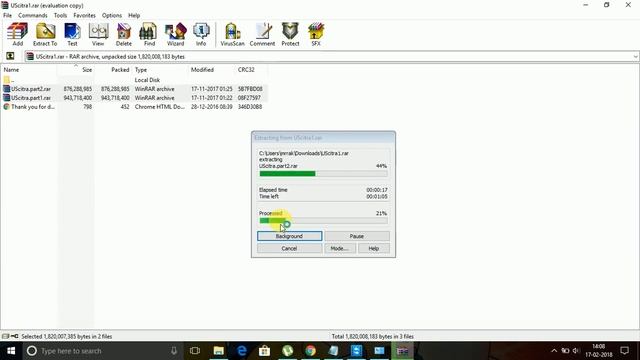This screenshot has width=640, height=360.
Task: Select the USciitra.part2.rar file
Action: tap(31, 89)
